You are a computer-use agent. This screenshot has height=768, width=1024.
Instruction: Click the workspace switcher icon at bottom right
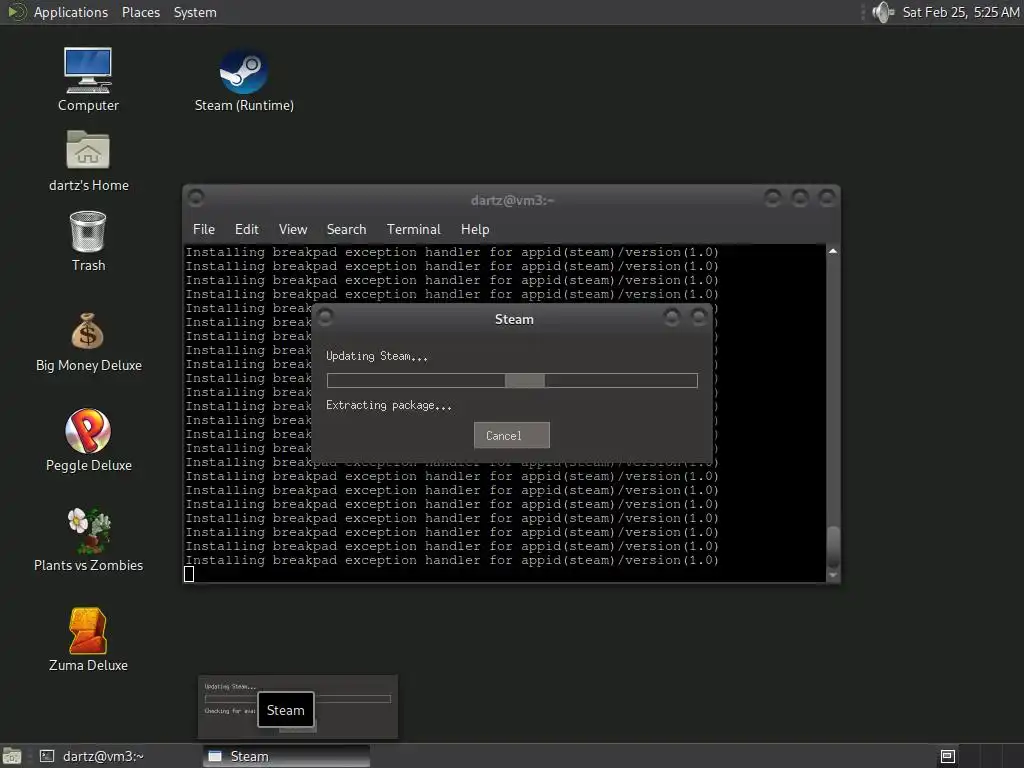(948, 756)
